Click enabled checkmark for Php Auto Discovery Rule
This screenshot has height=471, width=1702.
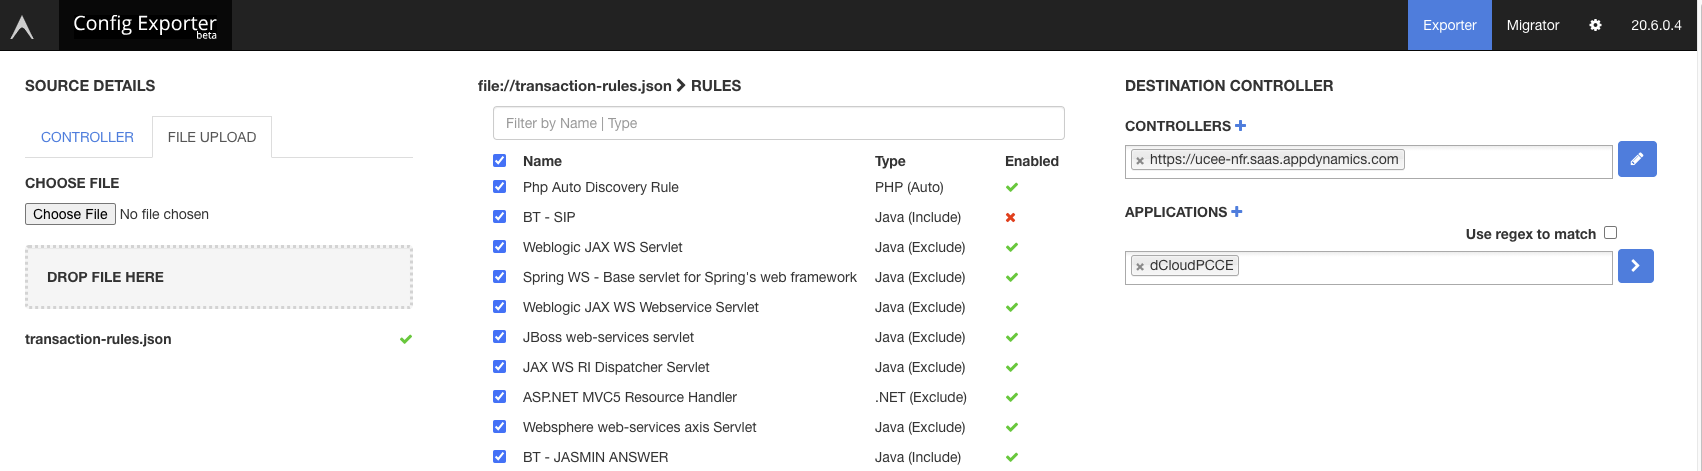coord(1012,187)
